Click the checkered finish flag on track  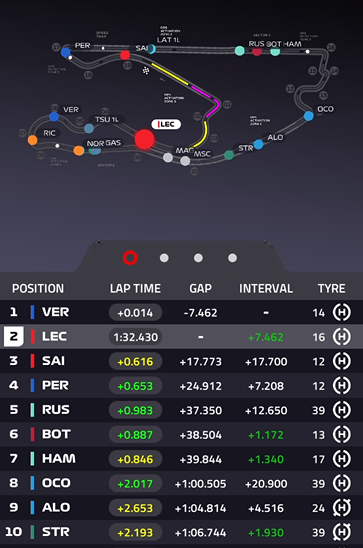146,71
